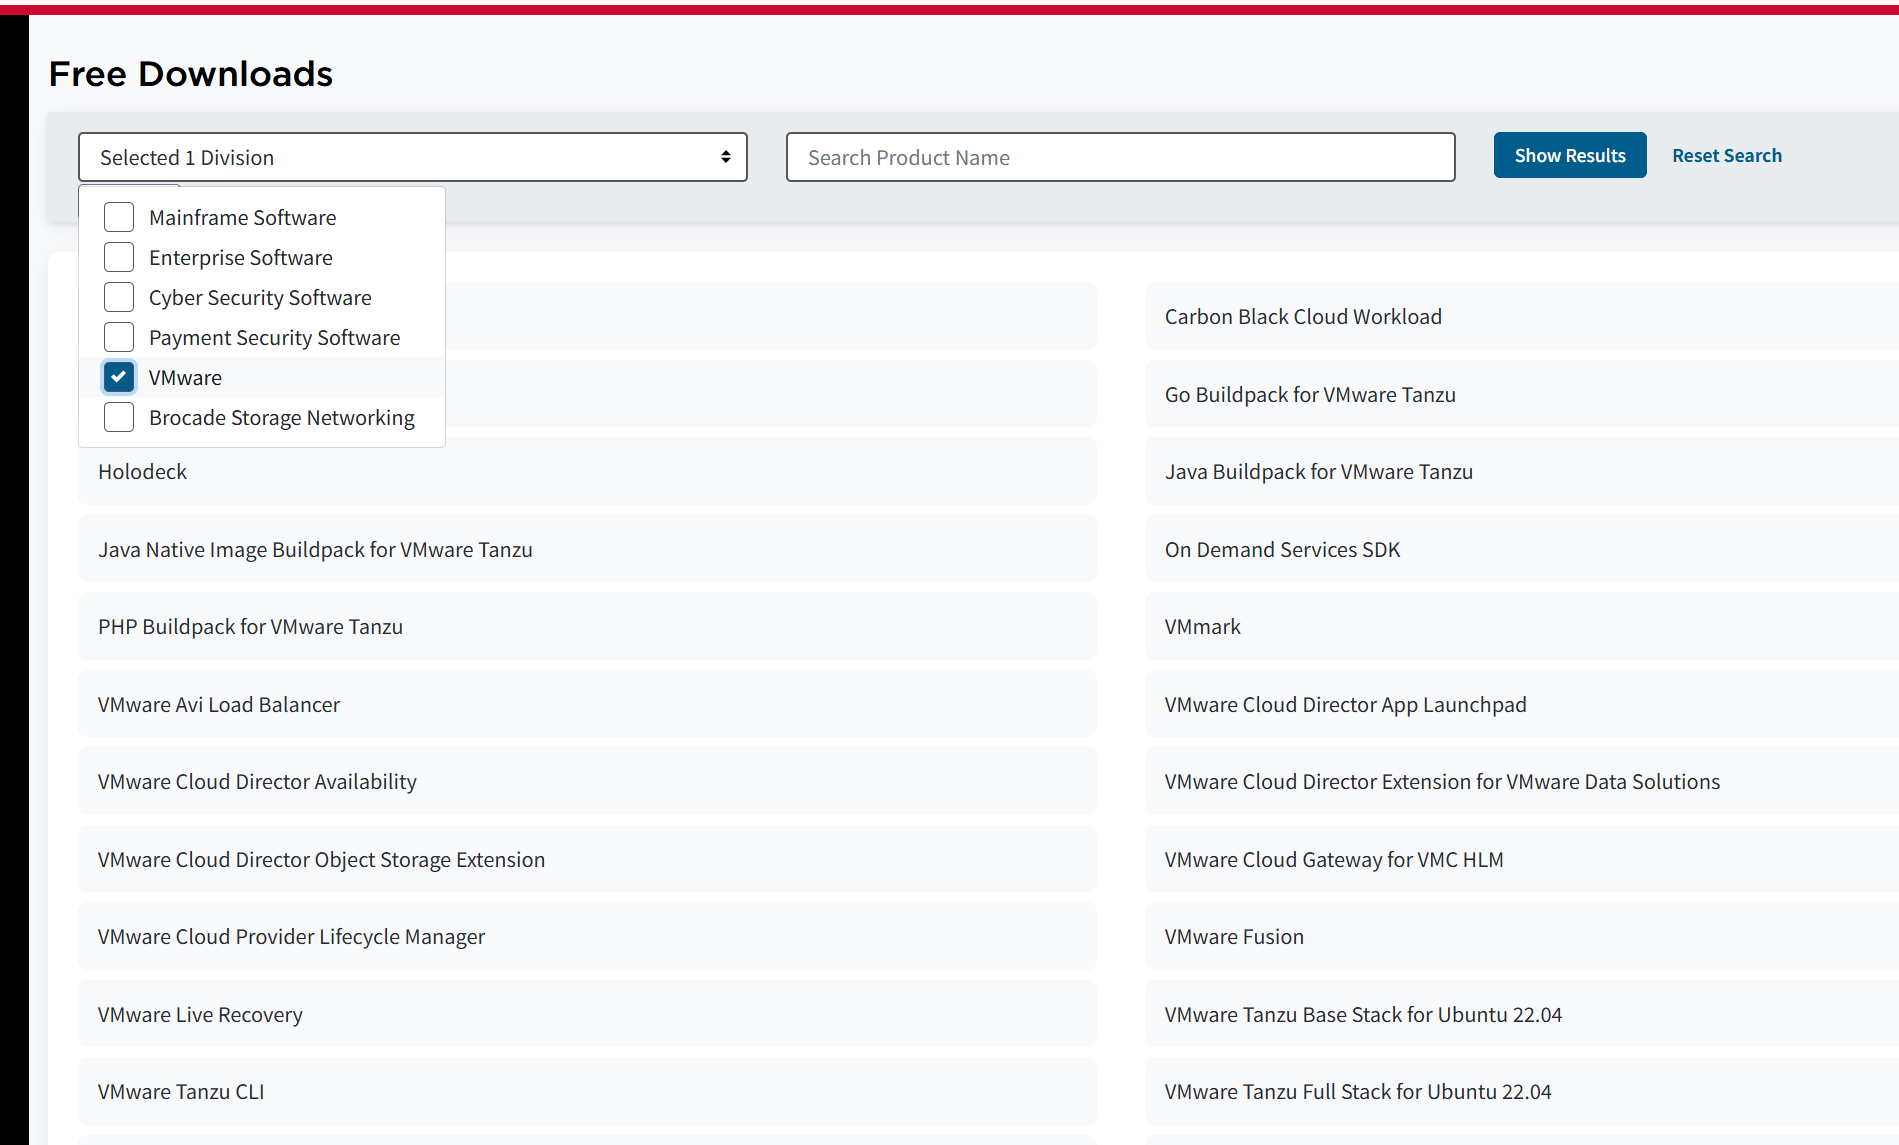The image size is (1899, 1145).
Task: Open On Demand Services SDK
Action: 1522,549
